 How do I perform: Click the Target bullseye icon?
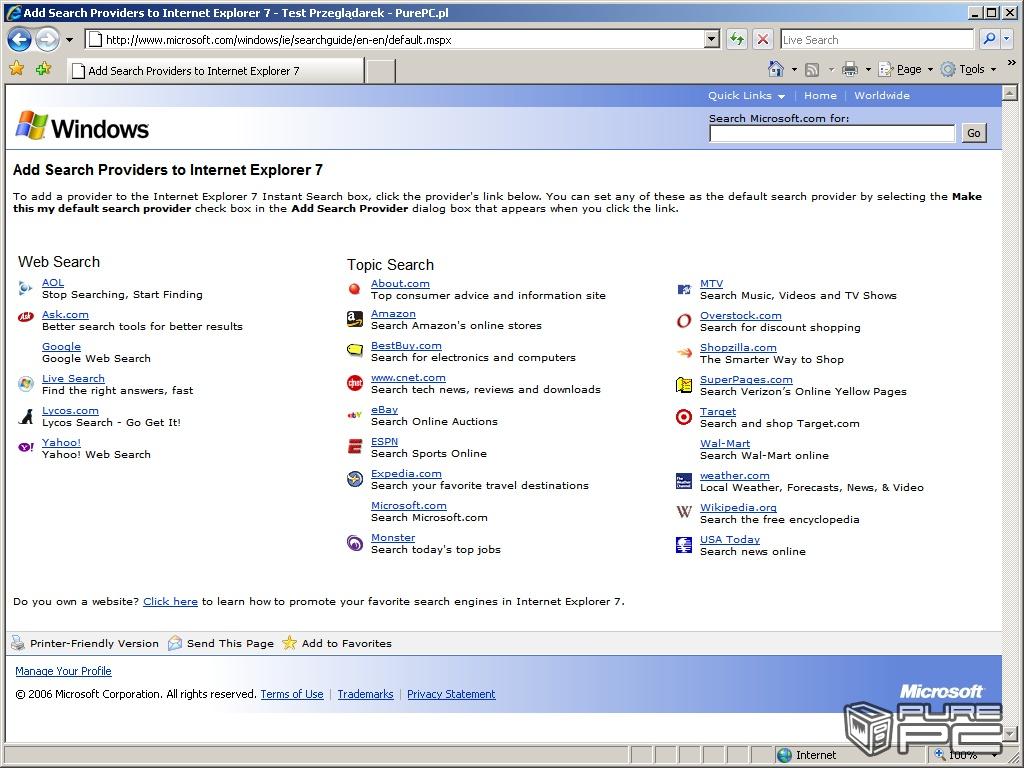(684, 417)
